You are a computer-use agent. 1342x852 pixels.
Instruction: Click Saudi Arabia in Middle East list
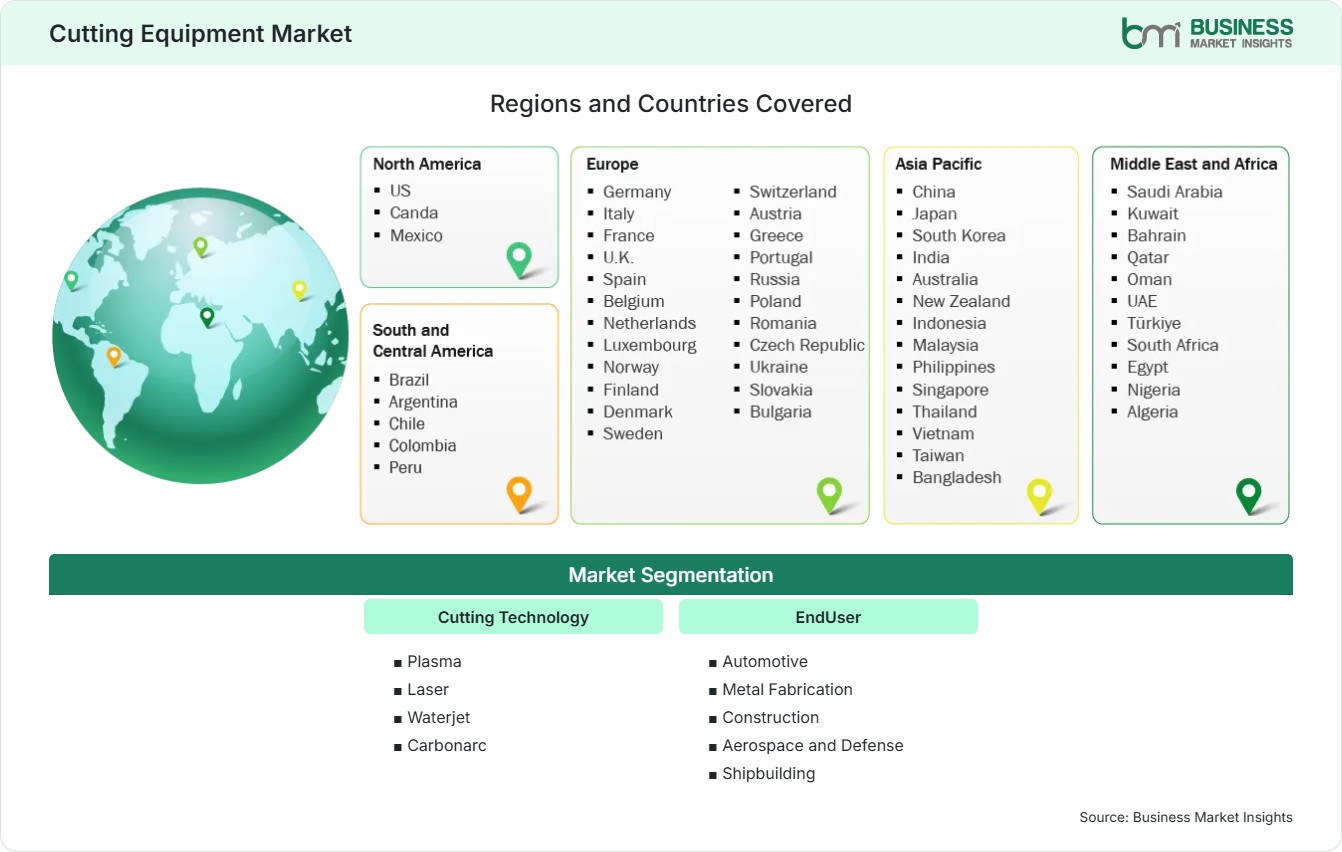(x=1175, y=192)
